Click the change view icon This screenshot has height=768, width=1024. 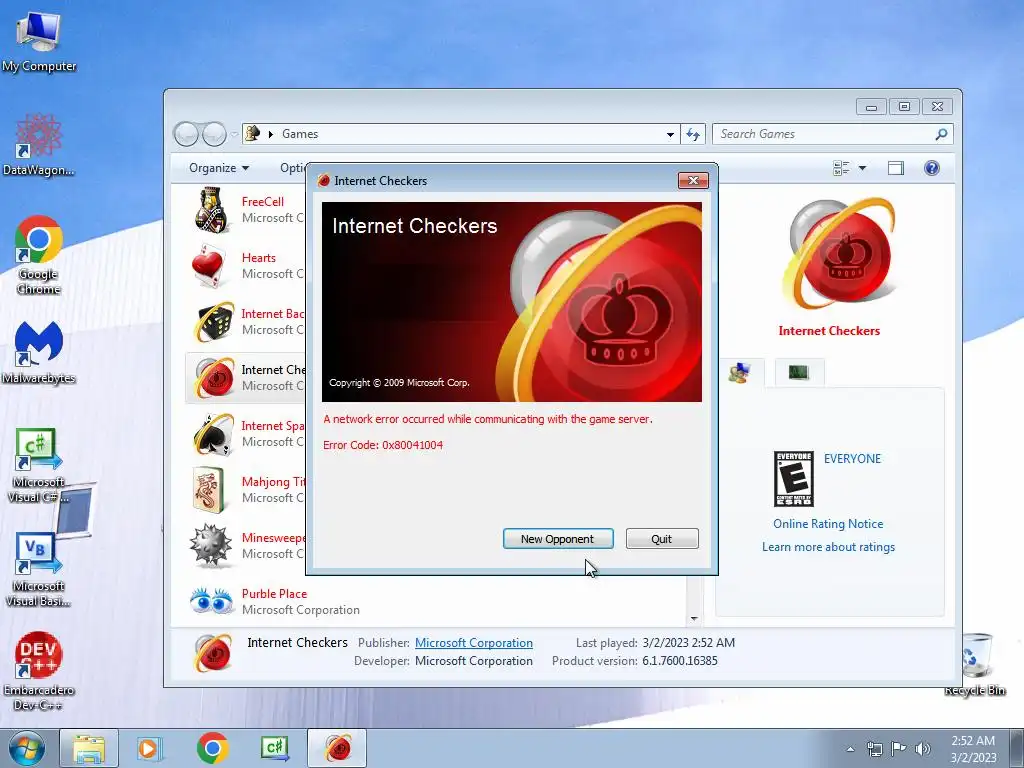(841, 168)
